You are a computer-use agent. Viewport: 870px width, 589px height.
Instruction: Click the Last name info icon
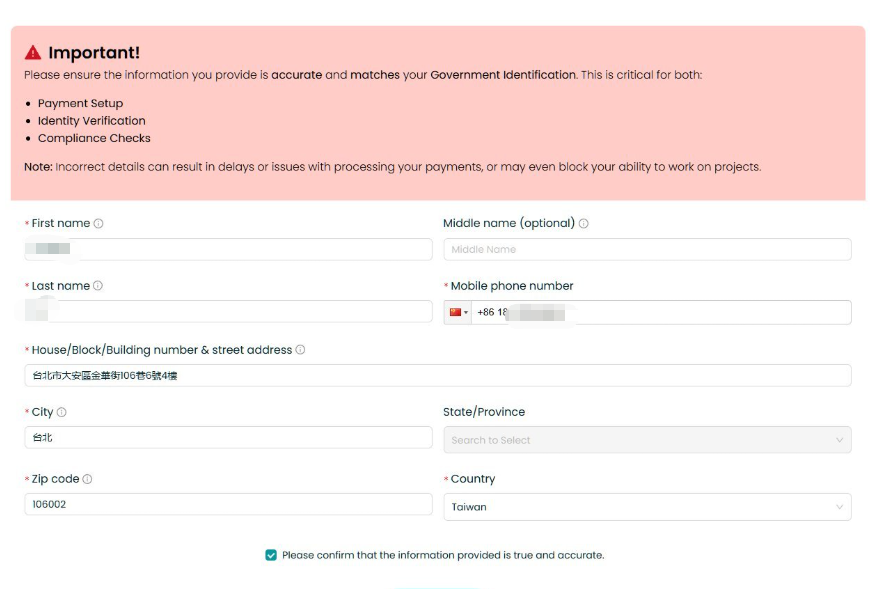pyautogui.click(x=98, y=286)
